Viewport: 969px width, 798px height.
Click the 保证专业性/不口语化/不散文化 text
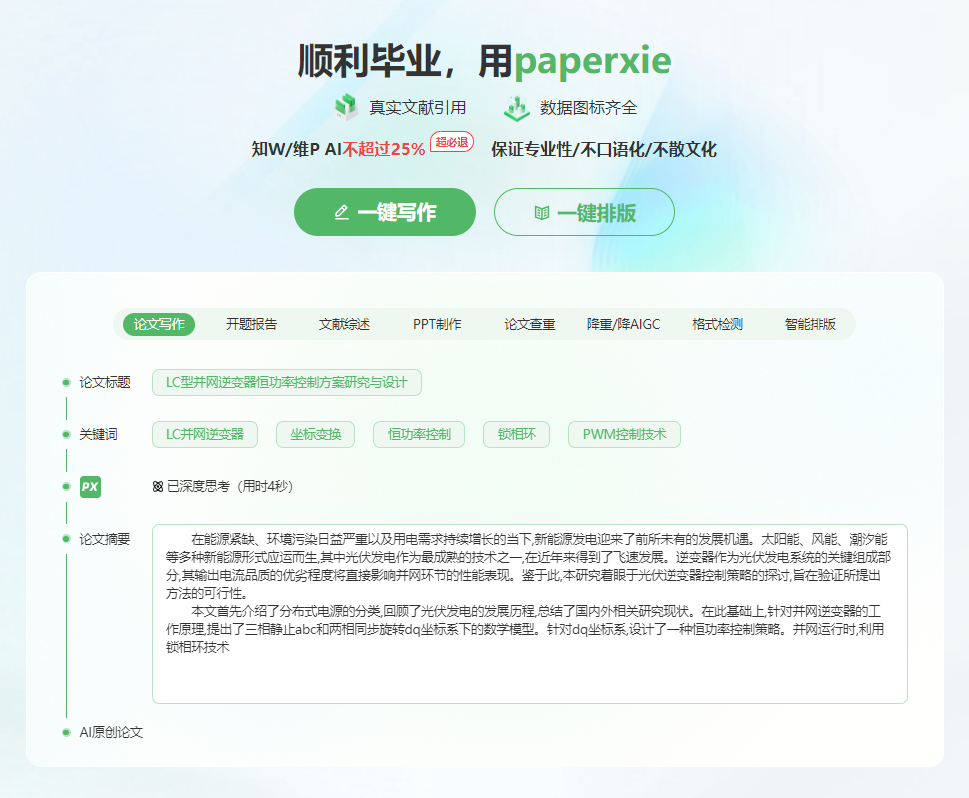coord(604,150)
